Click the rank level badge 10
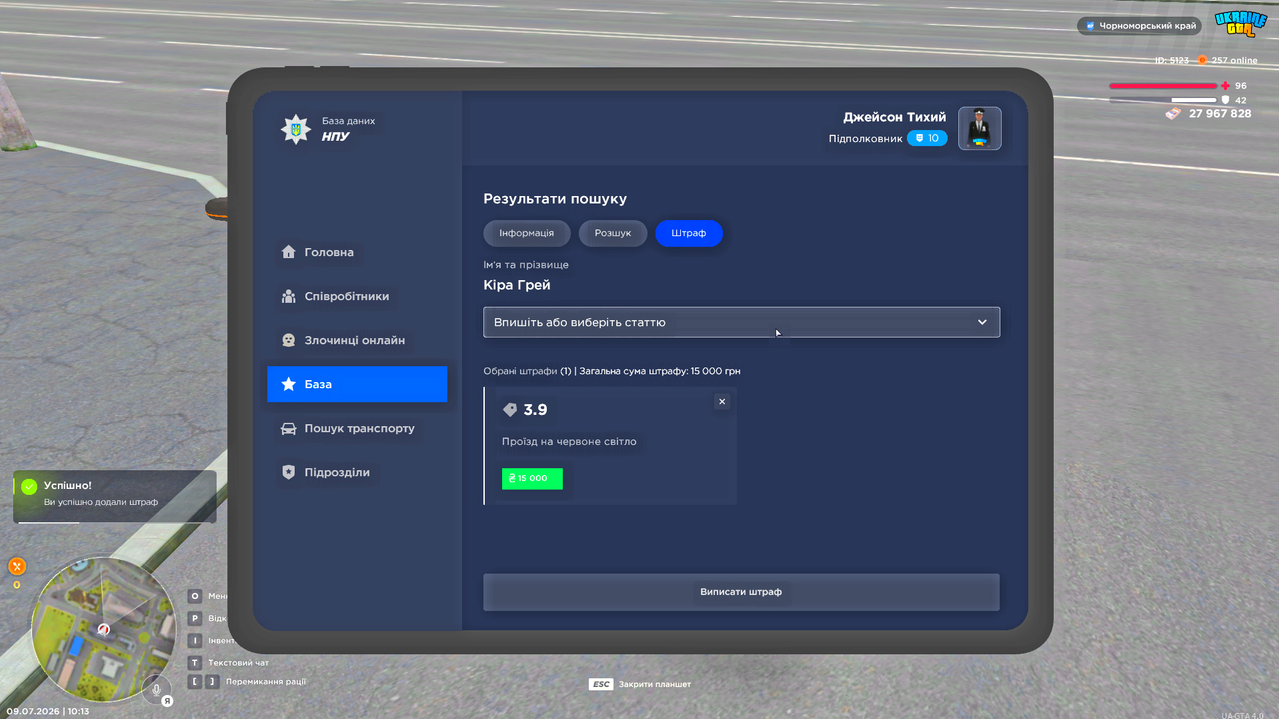Viewport: 1279px width, 719px height. (927, 138)
